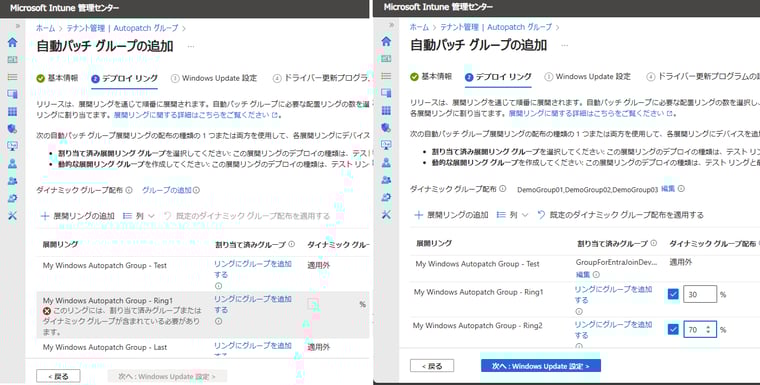Open Reports monitor icon in right window
Image resolution: width=760 pixels, height=385 pixels.
click(386, 144)
